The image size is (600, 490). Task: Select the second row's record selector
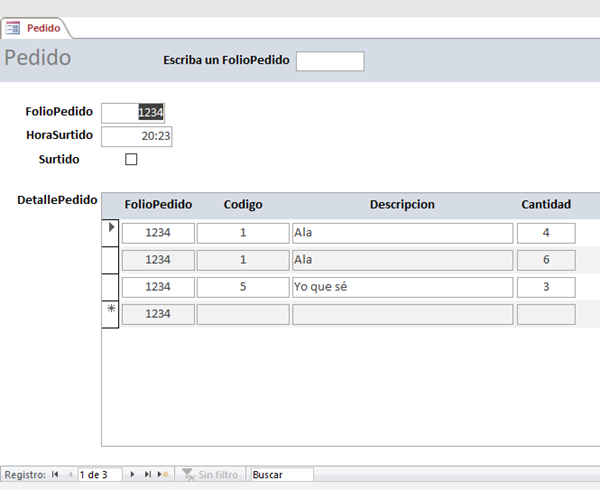coord(111,259)
